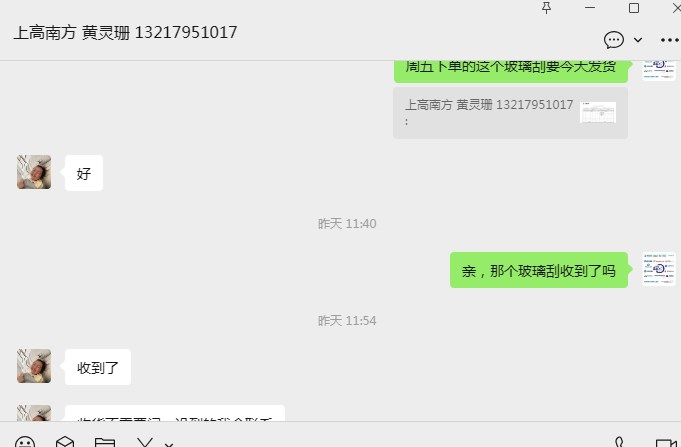Image resolution: width=681 pixels, height=447 pixels.
Task: Open the emoji picker
Action: [x=25, y=442]
